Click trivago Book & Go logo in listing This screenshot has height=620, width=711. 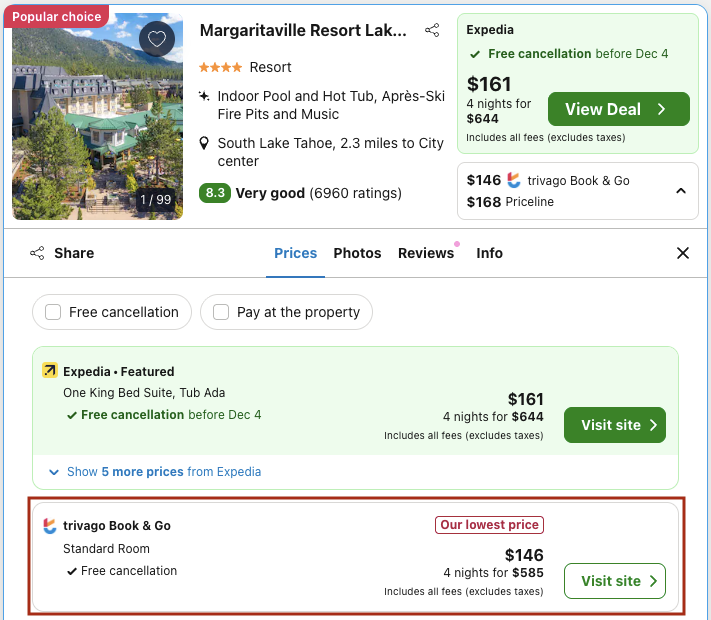pyautogui.click(x=50, y=526)
